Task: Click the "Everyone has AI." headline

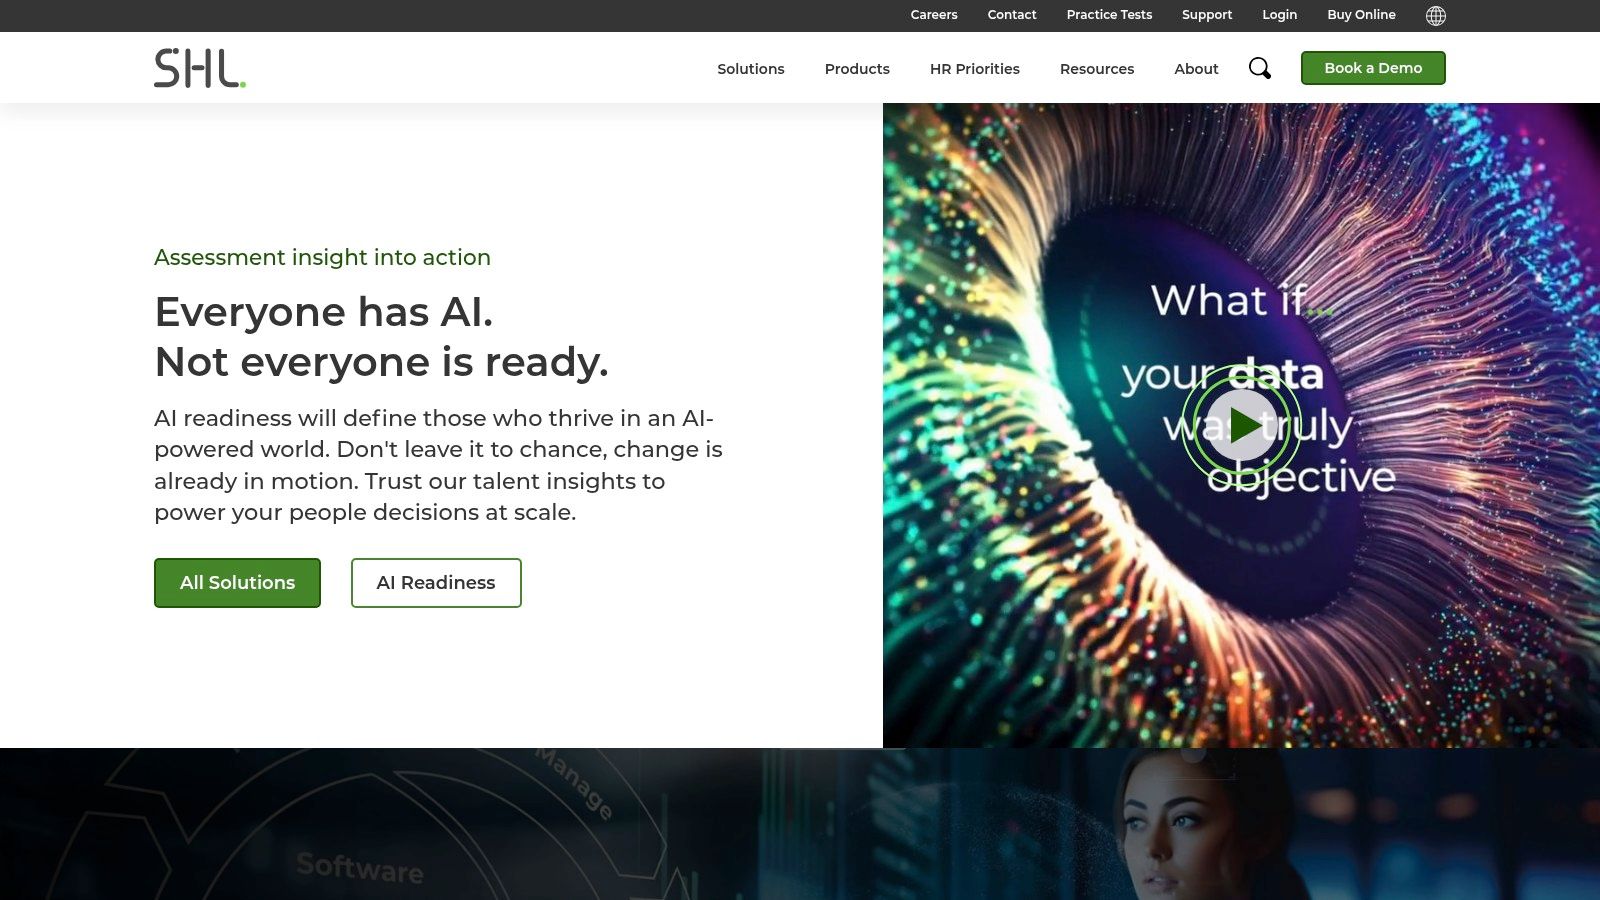Action: [x=324, y=312]
